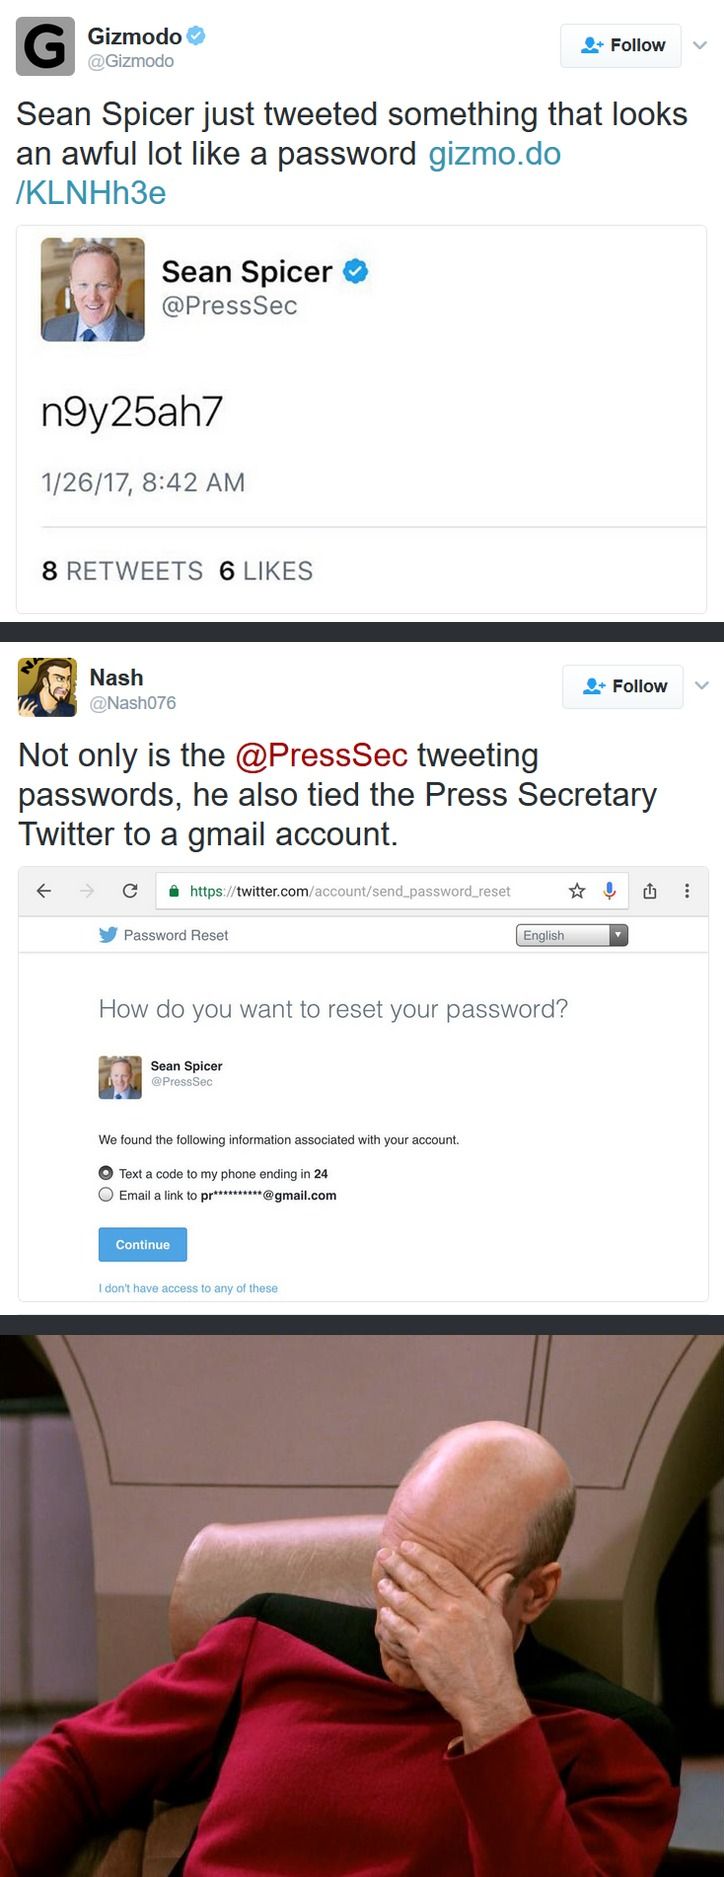The height and width of the screenshot is (1877, 724).
Task: Click "I don't have access to any of these"
Action: 188,1288
